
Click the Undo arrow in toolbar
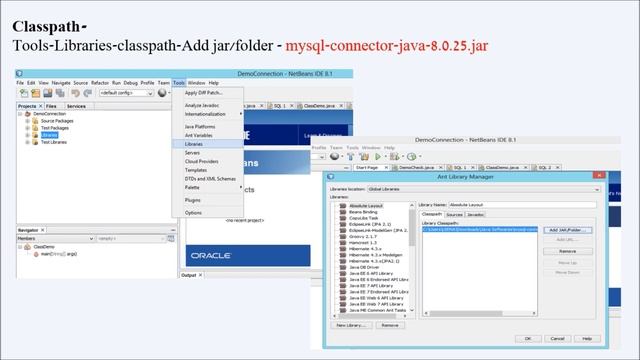[x=76, y=93]
